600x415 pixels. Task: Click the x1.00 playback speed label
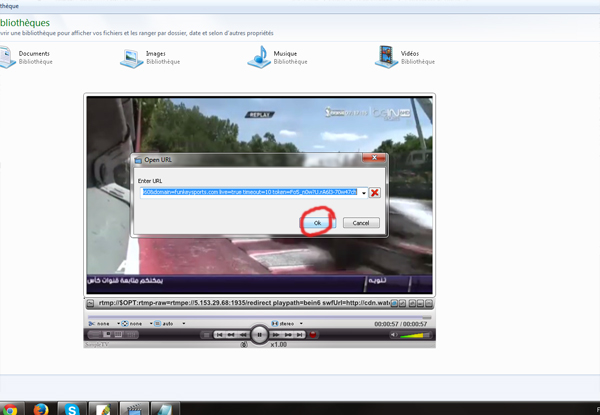(279, 345)
